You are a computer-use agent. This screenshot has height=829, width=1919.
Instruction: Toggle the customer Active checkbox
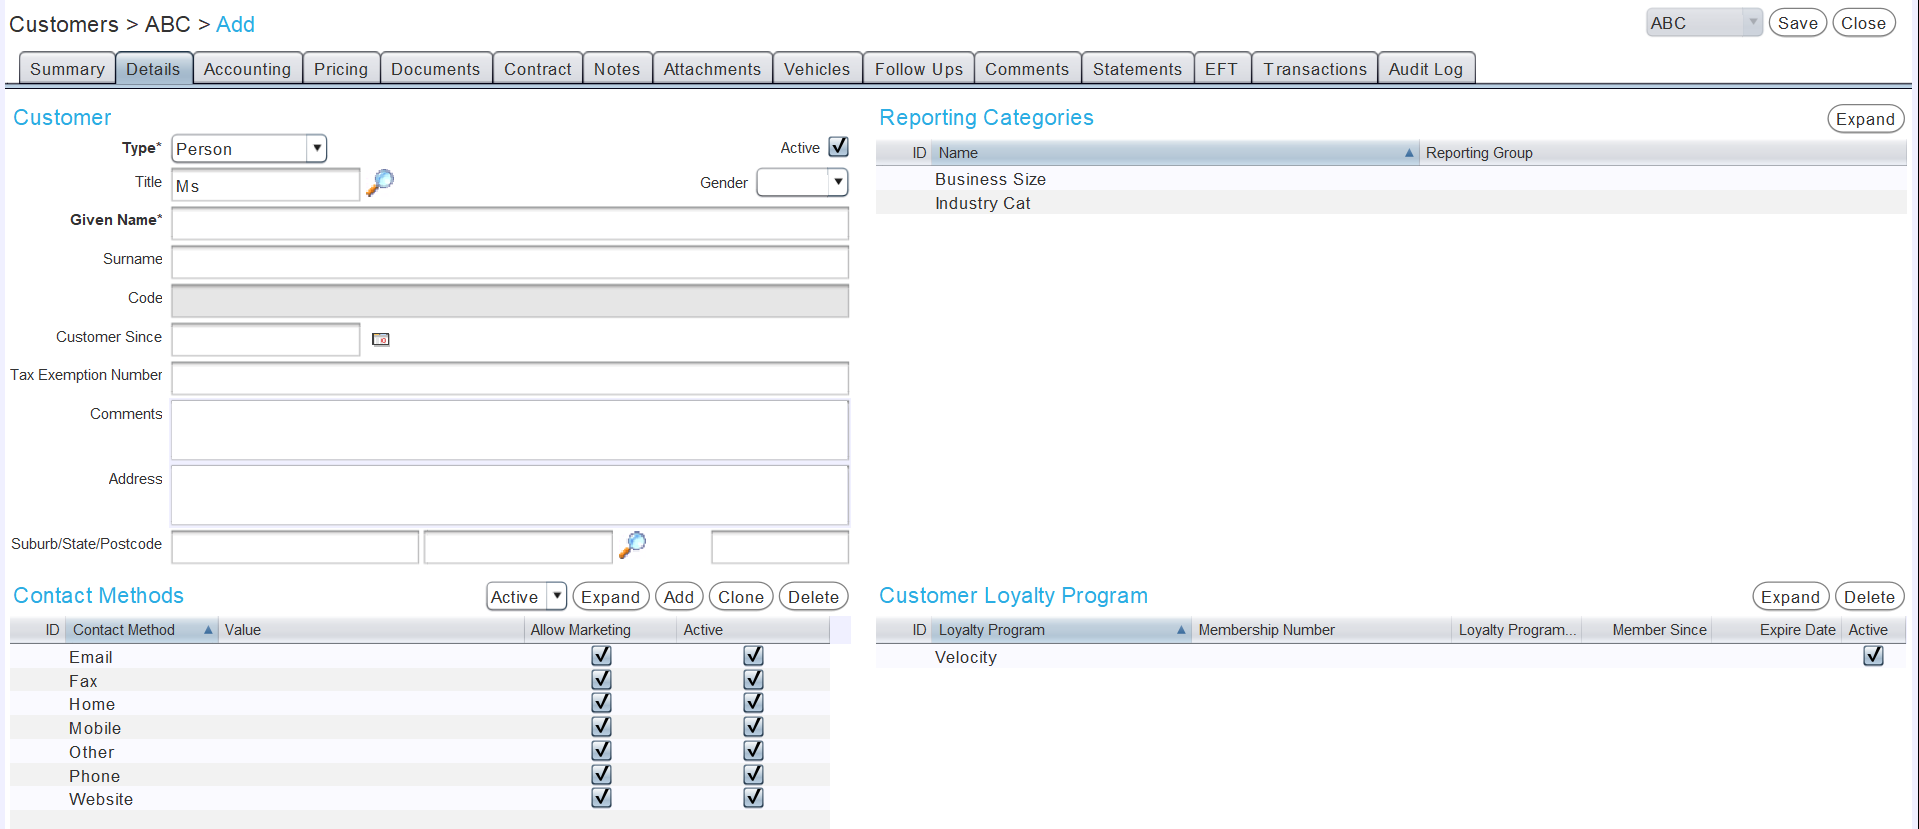[839, 147]
